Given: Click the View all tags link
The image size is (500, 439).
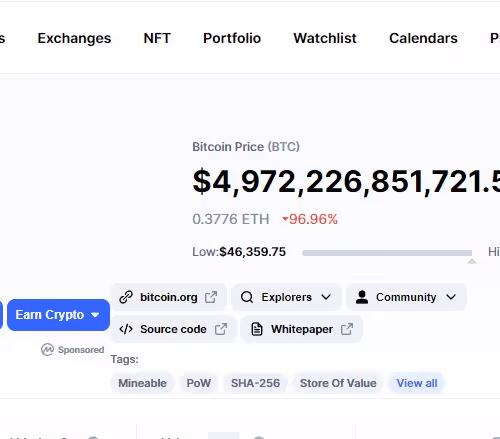Looking at the screenshot, I should click(417, 383).
